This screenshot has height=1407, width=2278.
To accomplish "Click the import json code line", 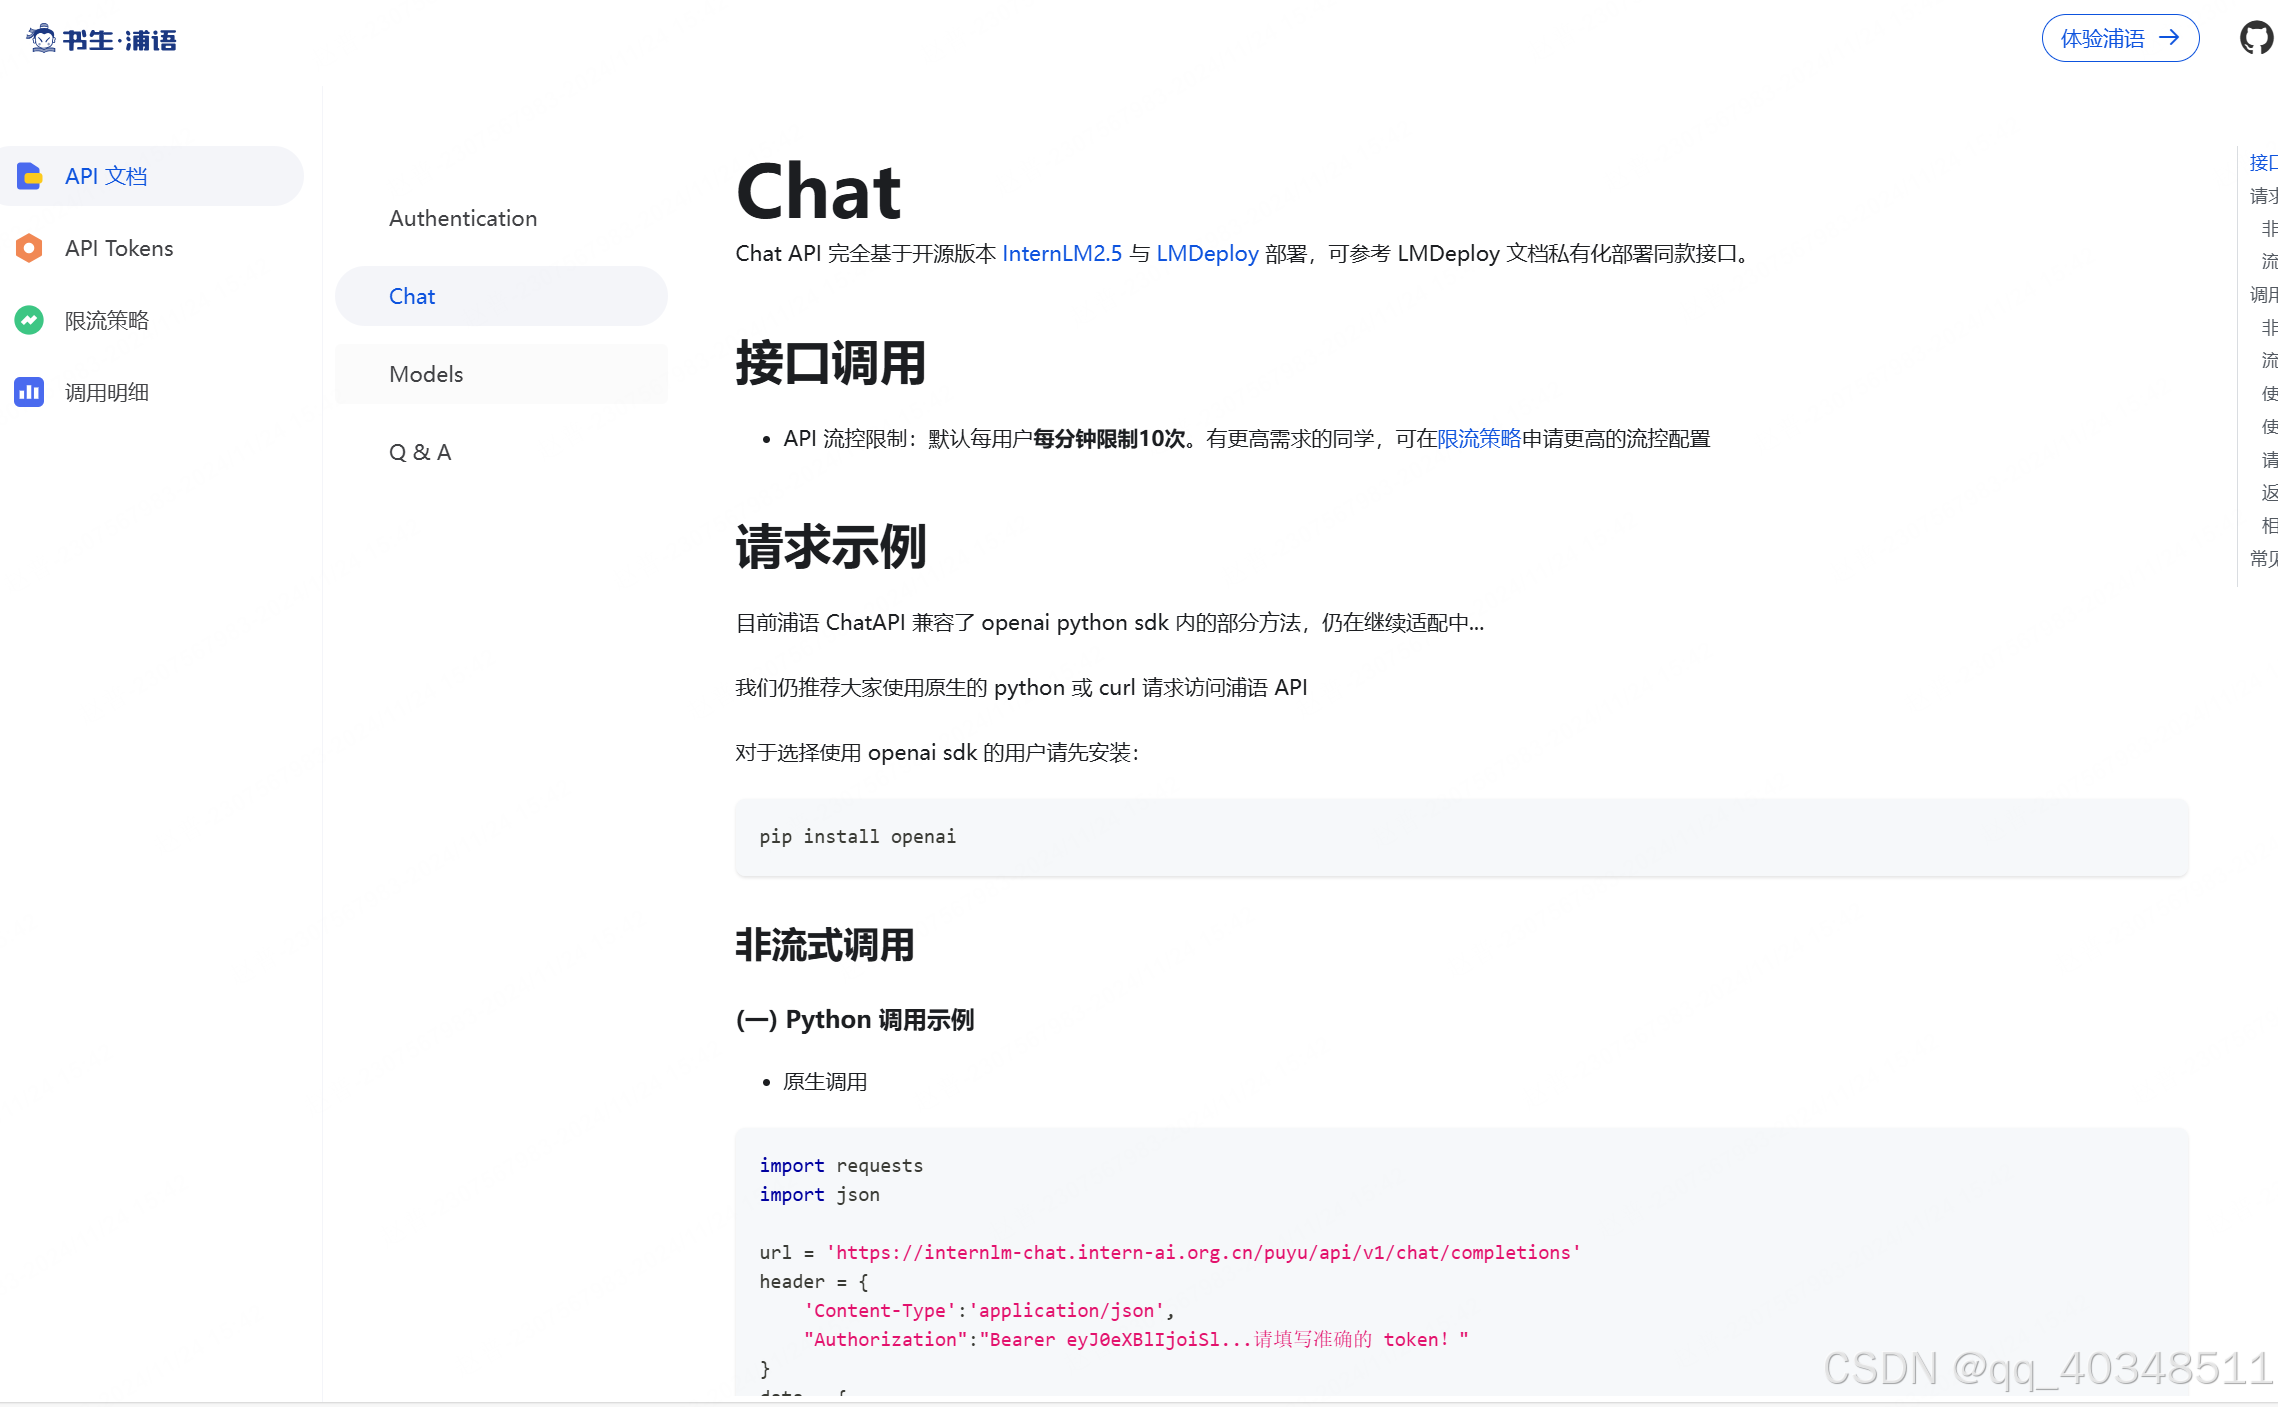I will tap(819, 1195).
